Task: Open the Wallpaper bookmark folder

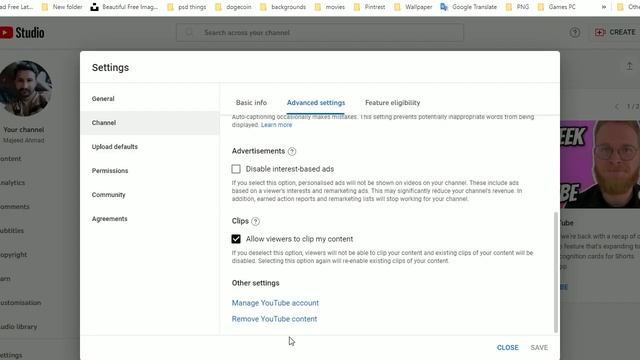Action: 413,7
